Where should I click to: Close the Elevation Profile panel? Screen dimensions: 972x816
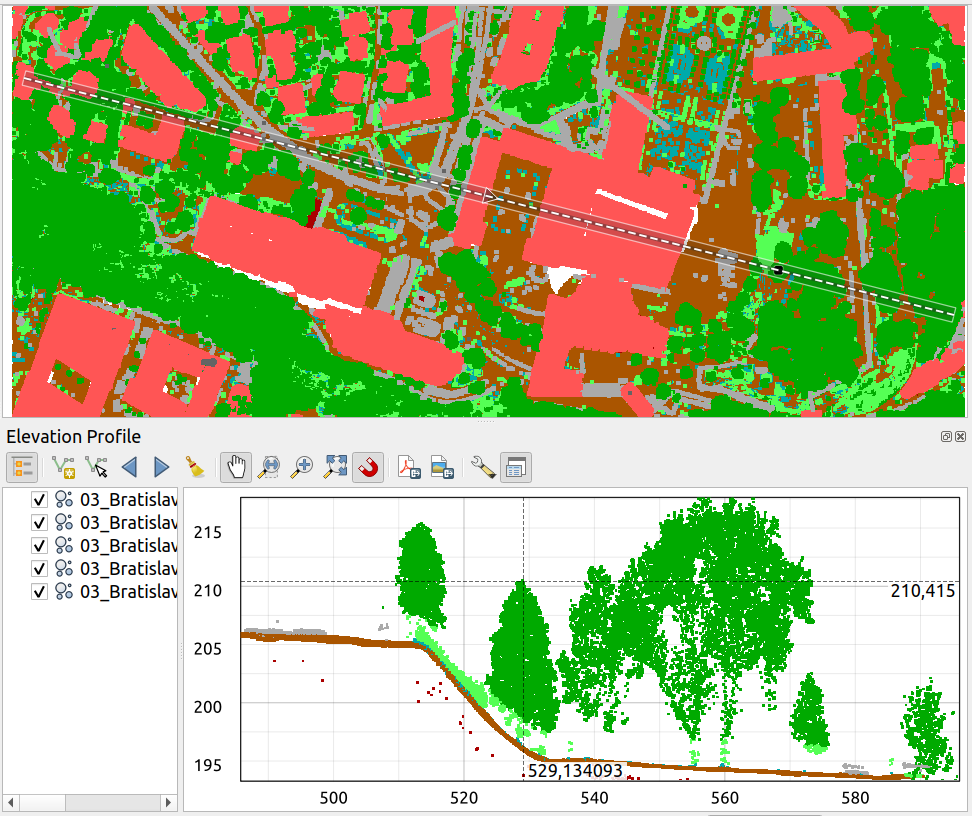click(x=960, y=437)
